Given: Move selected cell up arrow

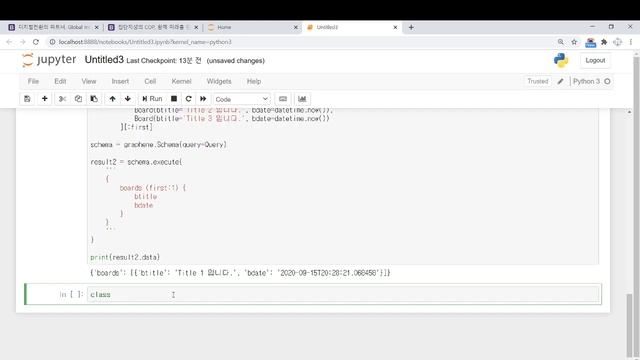Looking at the screenshot, I should pos(112,99).
